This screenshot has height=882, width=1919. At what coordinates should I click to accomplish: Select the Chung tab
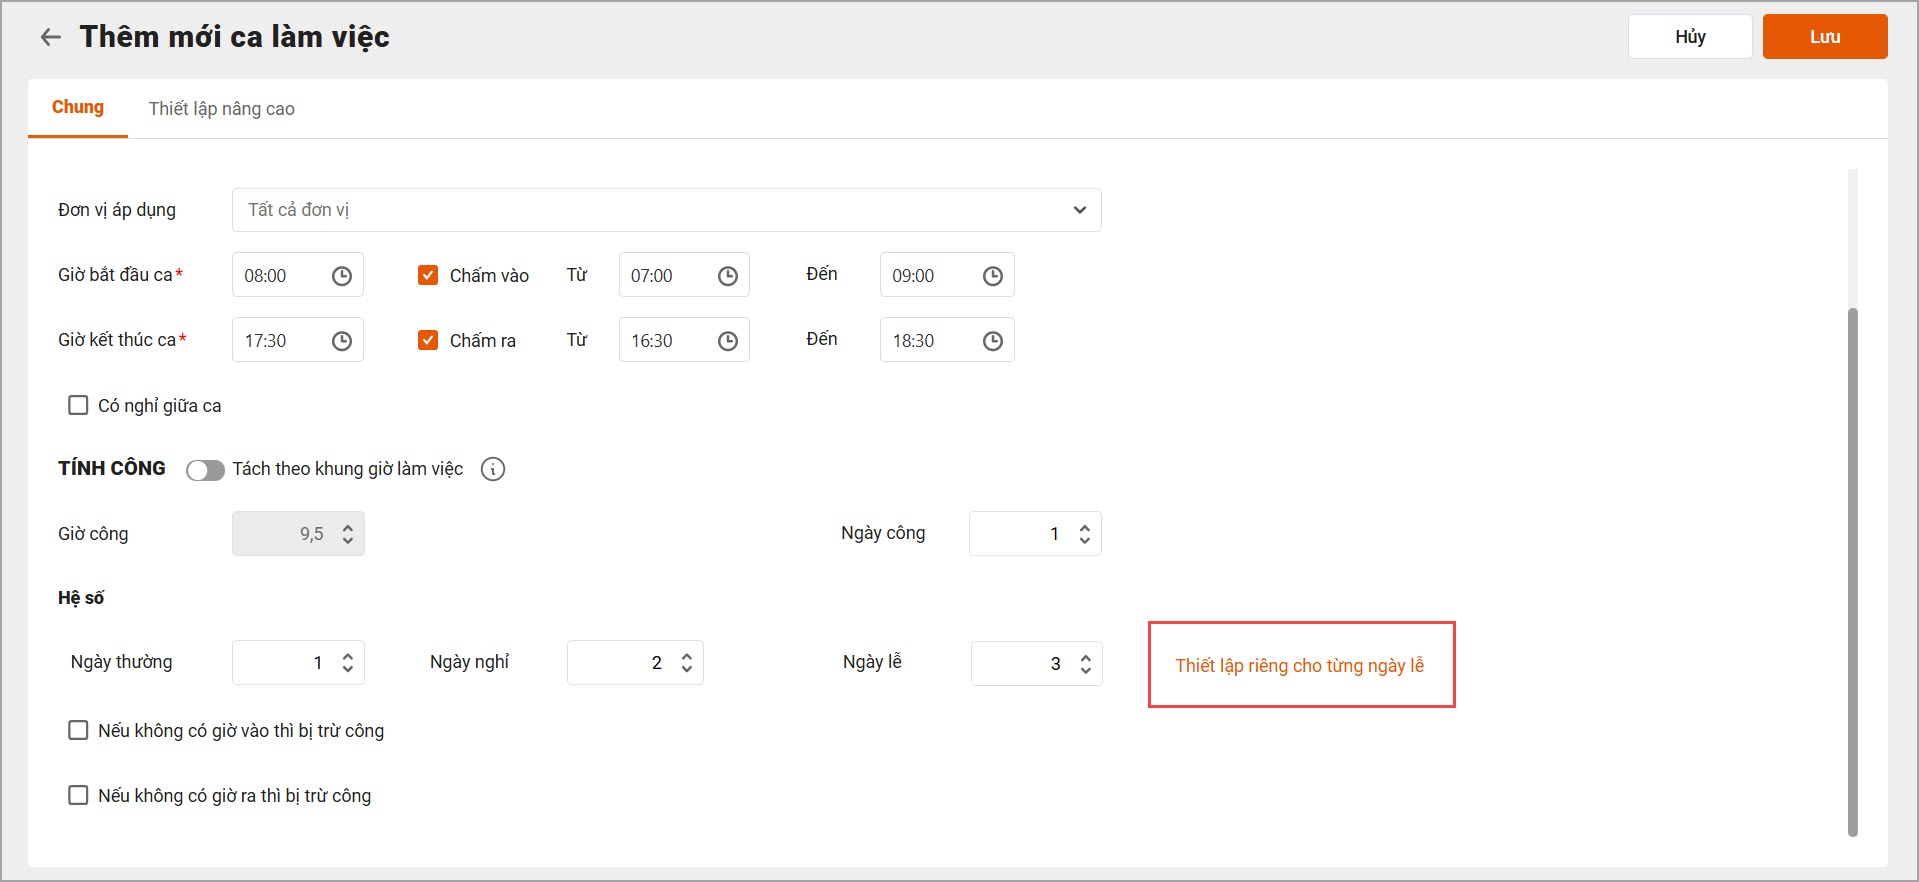78,107
